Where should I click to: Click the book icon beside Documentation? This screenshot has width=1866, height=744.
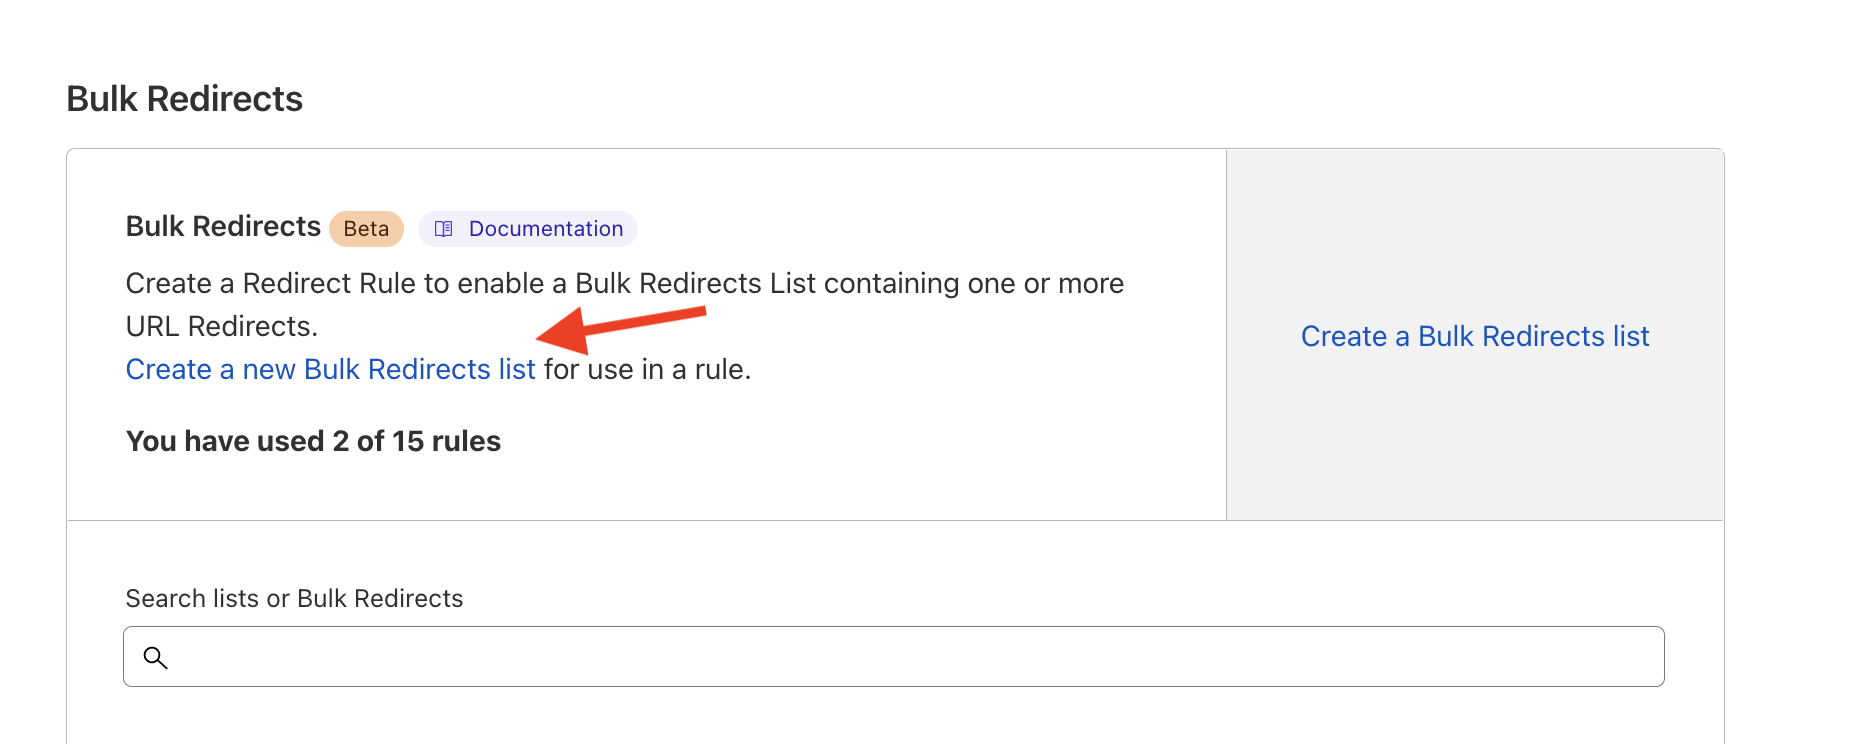click(444, 228)
